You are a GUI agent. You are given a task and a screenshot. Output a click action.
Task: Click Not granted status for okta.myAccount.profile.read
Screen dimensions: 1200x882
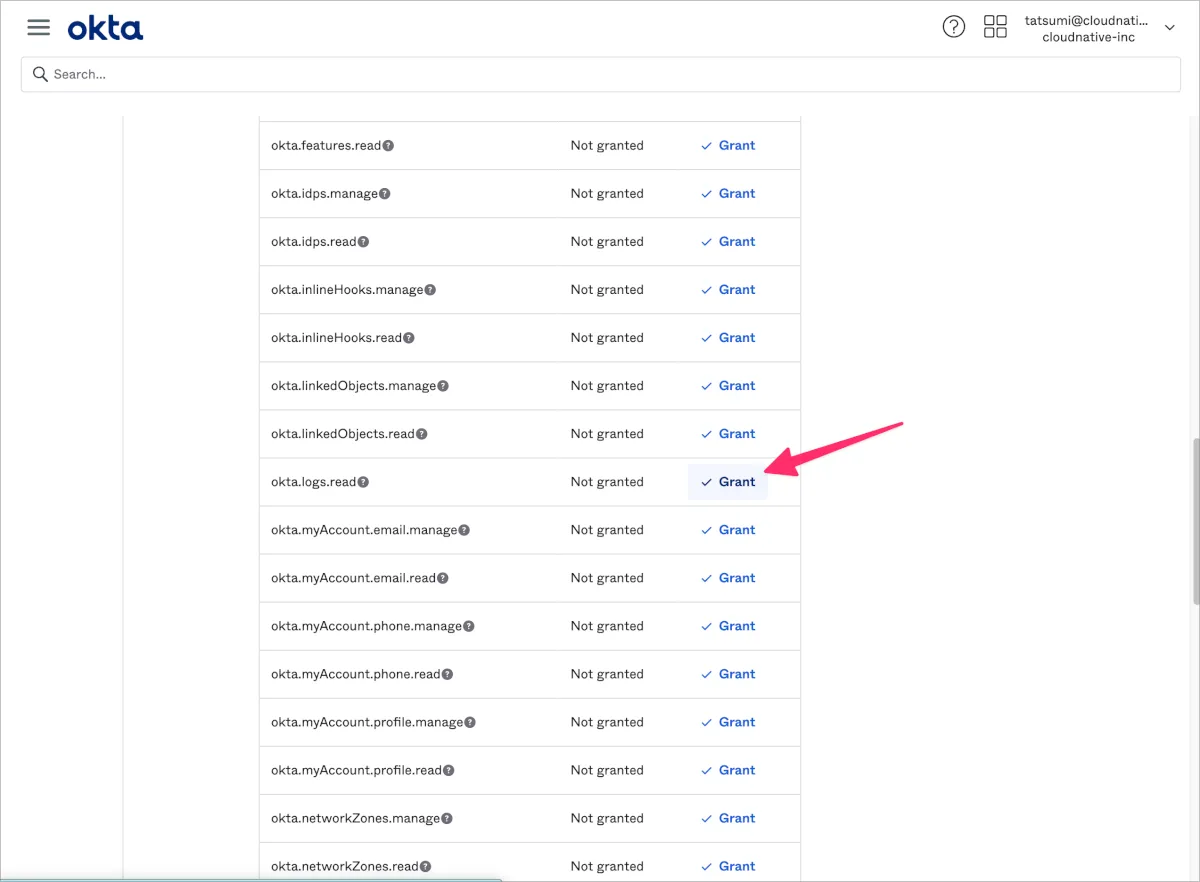[x=607, y=770]
